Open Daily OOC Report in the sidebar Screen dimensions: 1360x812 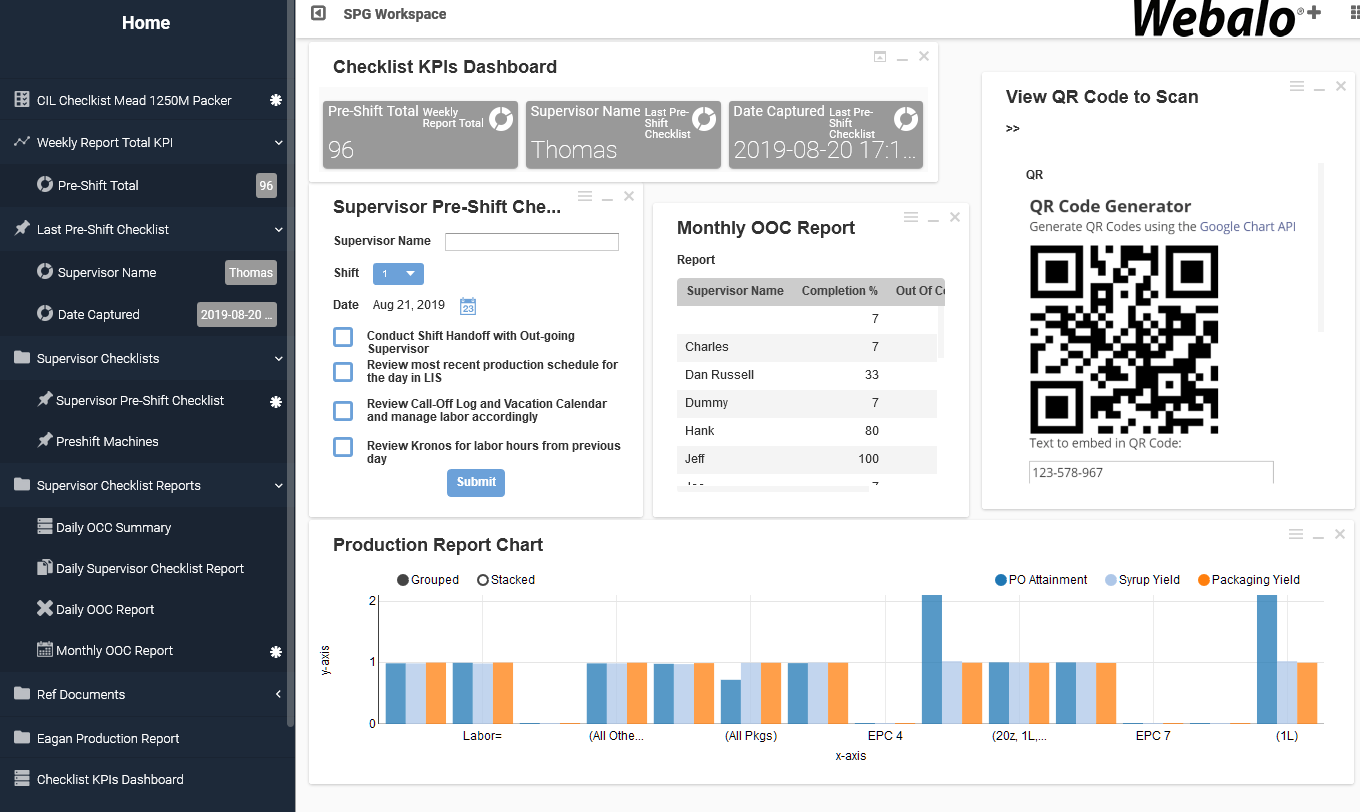tap(105, 610)
